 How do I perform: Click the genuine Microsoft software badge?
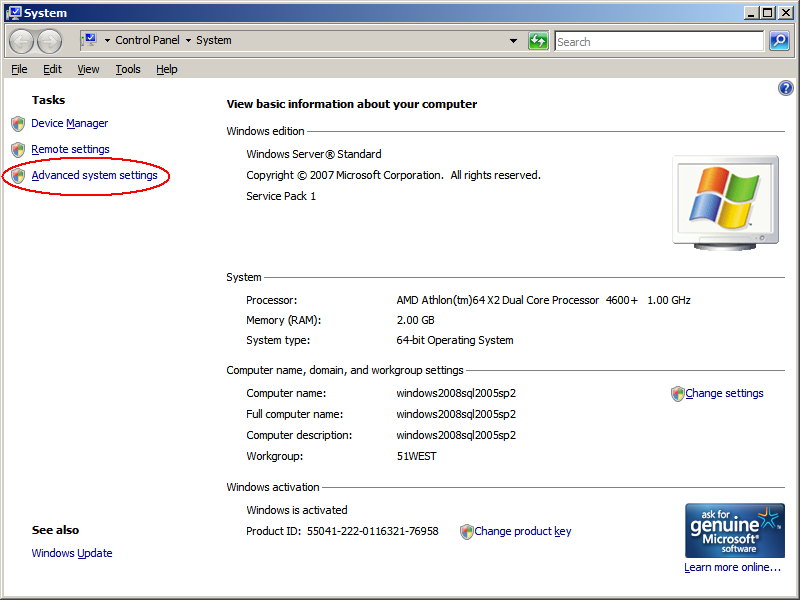coord(735,531)
